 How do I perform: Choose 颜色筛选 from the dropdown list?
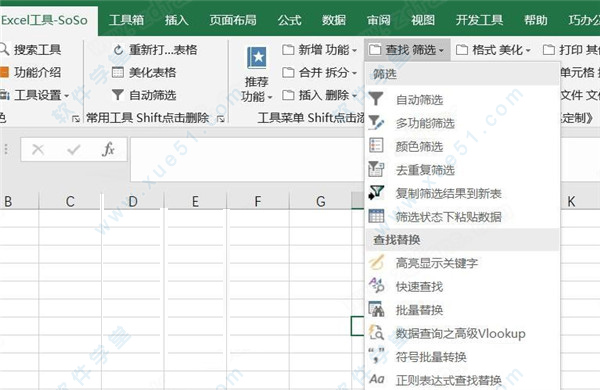coord(419,147)
